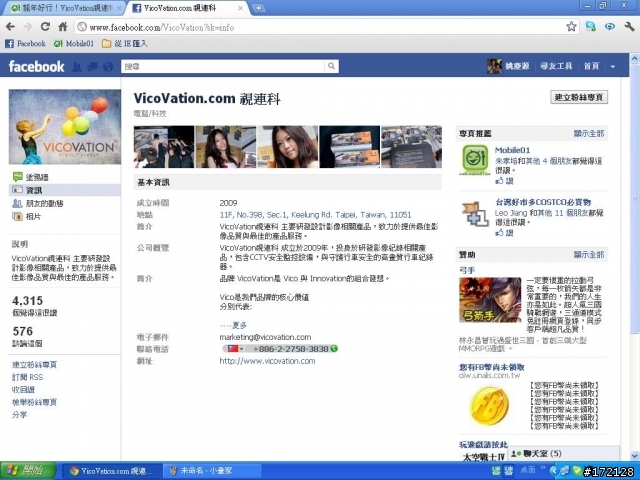Click 顯示全部 beside 贊助
This screenshot has width=640, height=480.
point(589,255)
